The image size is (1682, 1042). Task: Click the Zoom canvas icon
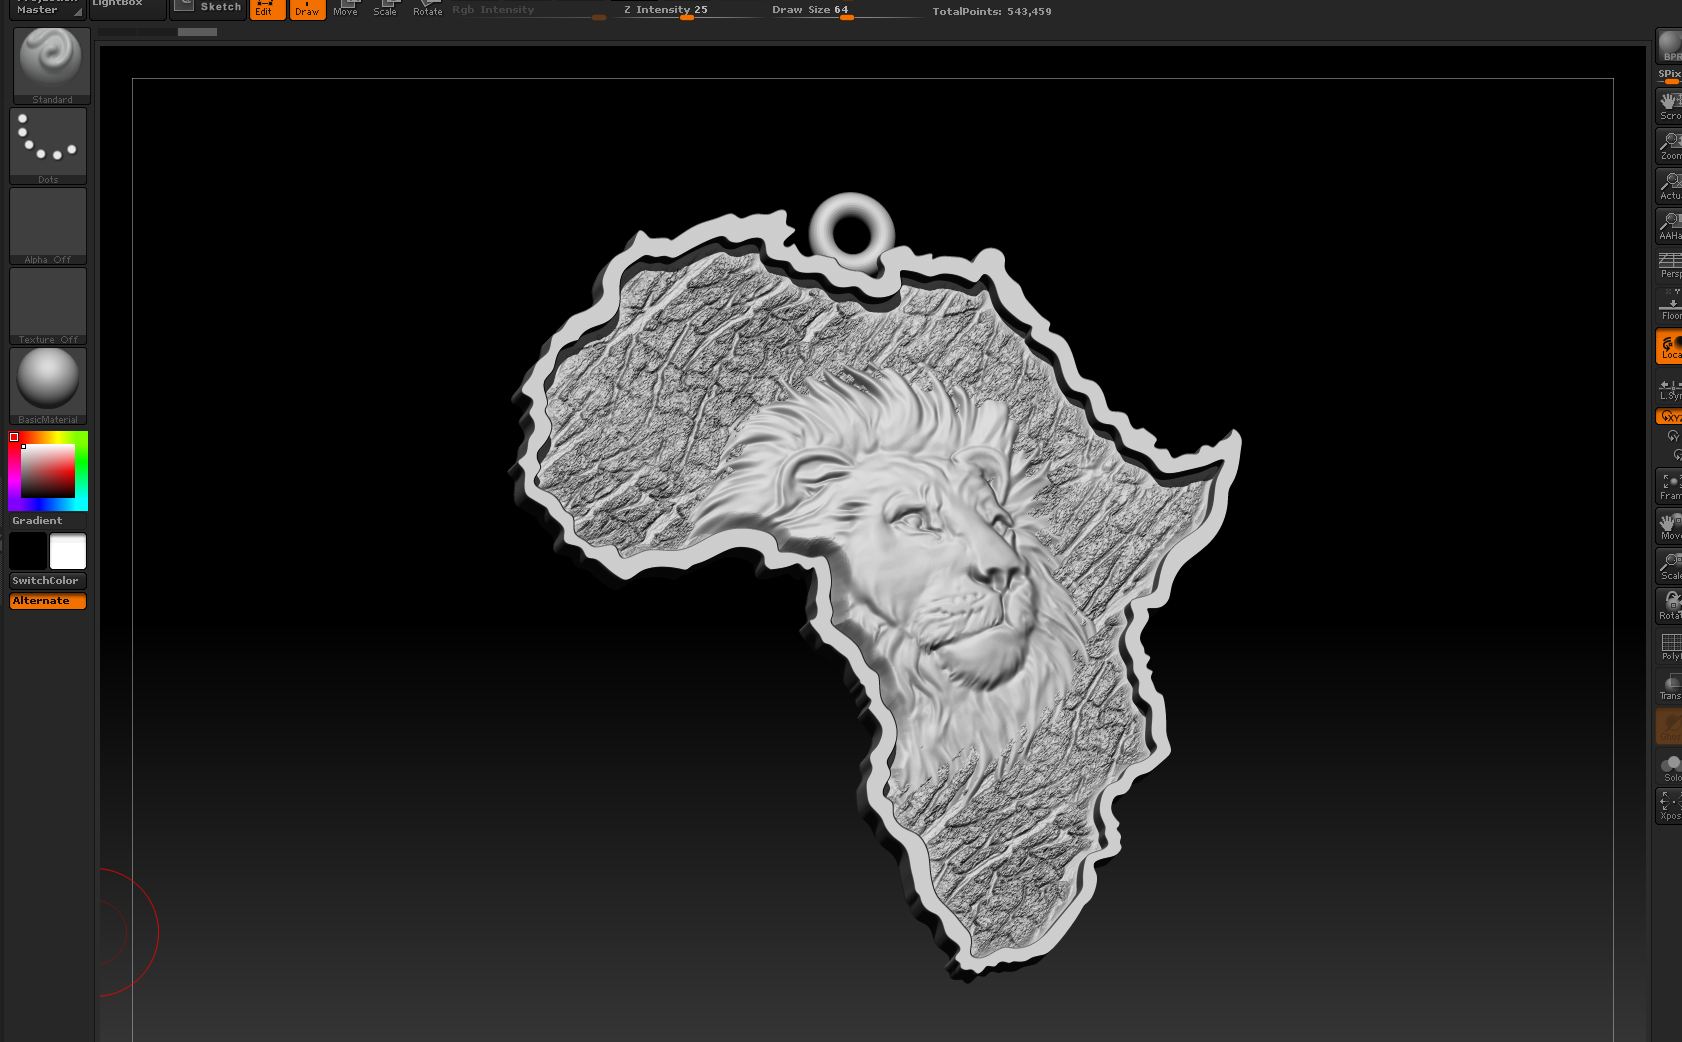point(1670,145)
